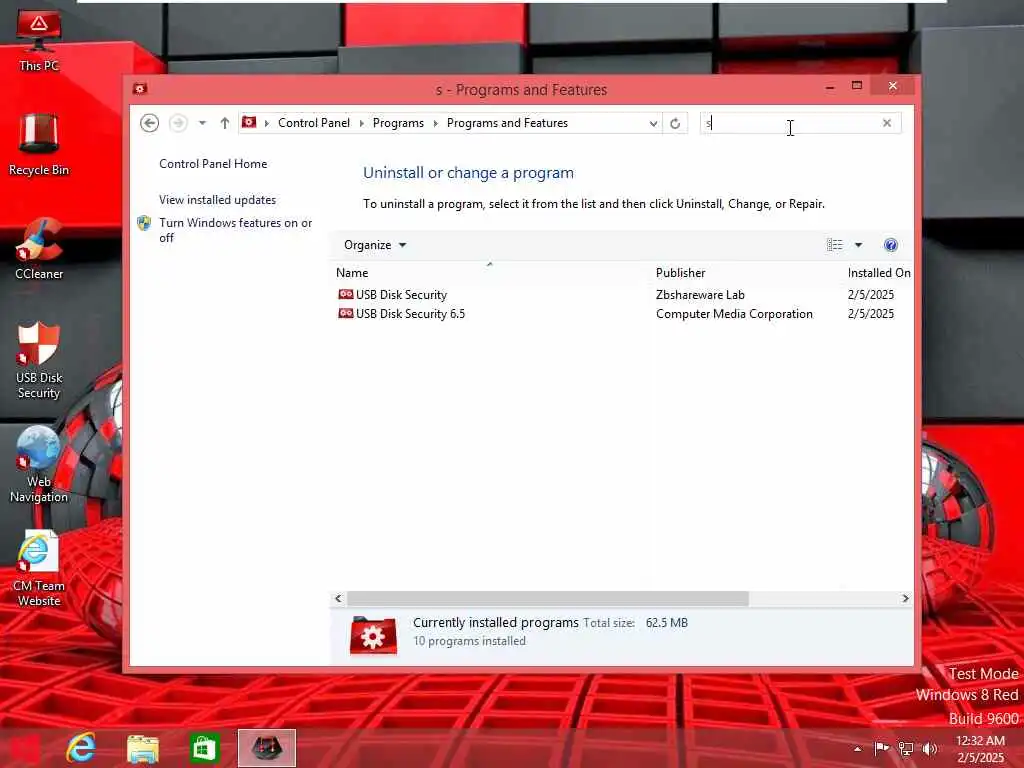Open This PC desktop icon
The image size is (1024, 768).
[x=39, y=39]
